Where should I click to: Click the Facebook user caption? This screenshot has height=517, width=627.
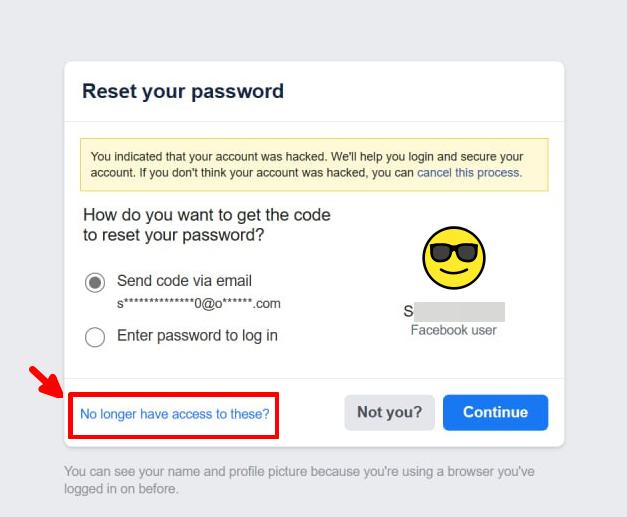tap(453, 330)
